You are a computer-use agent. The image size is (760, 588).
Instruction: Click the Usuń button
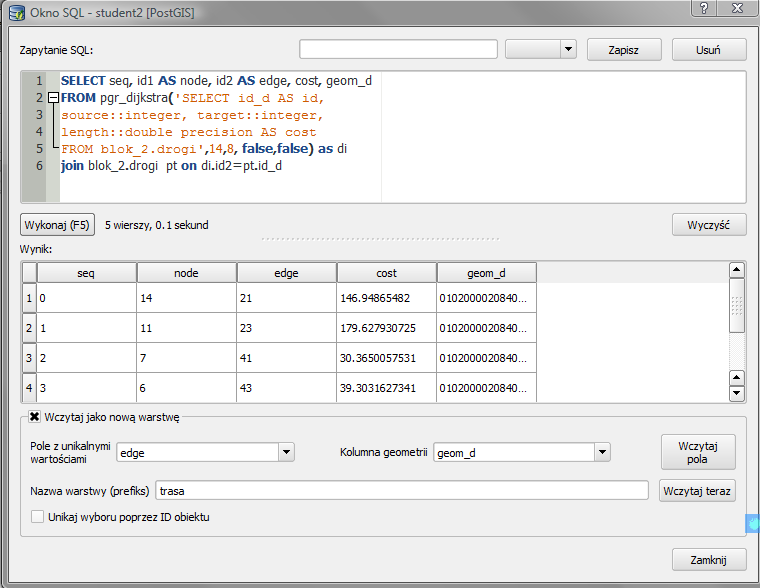click(x=709, y=50)
